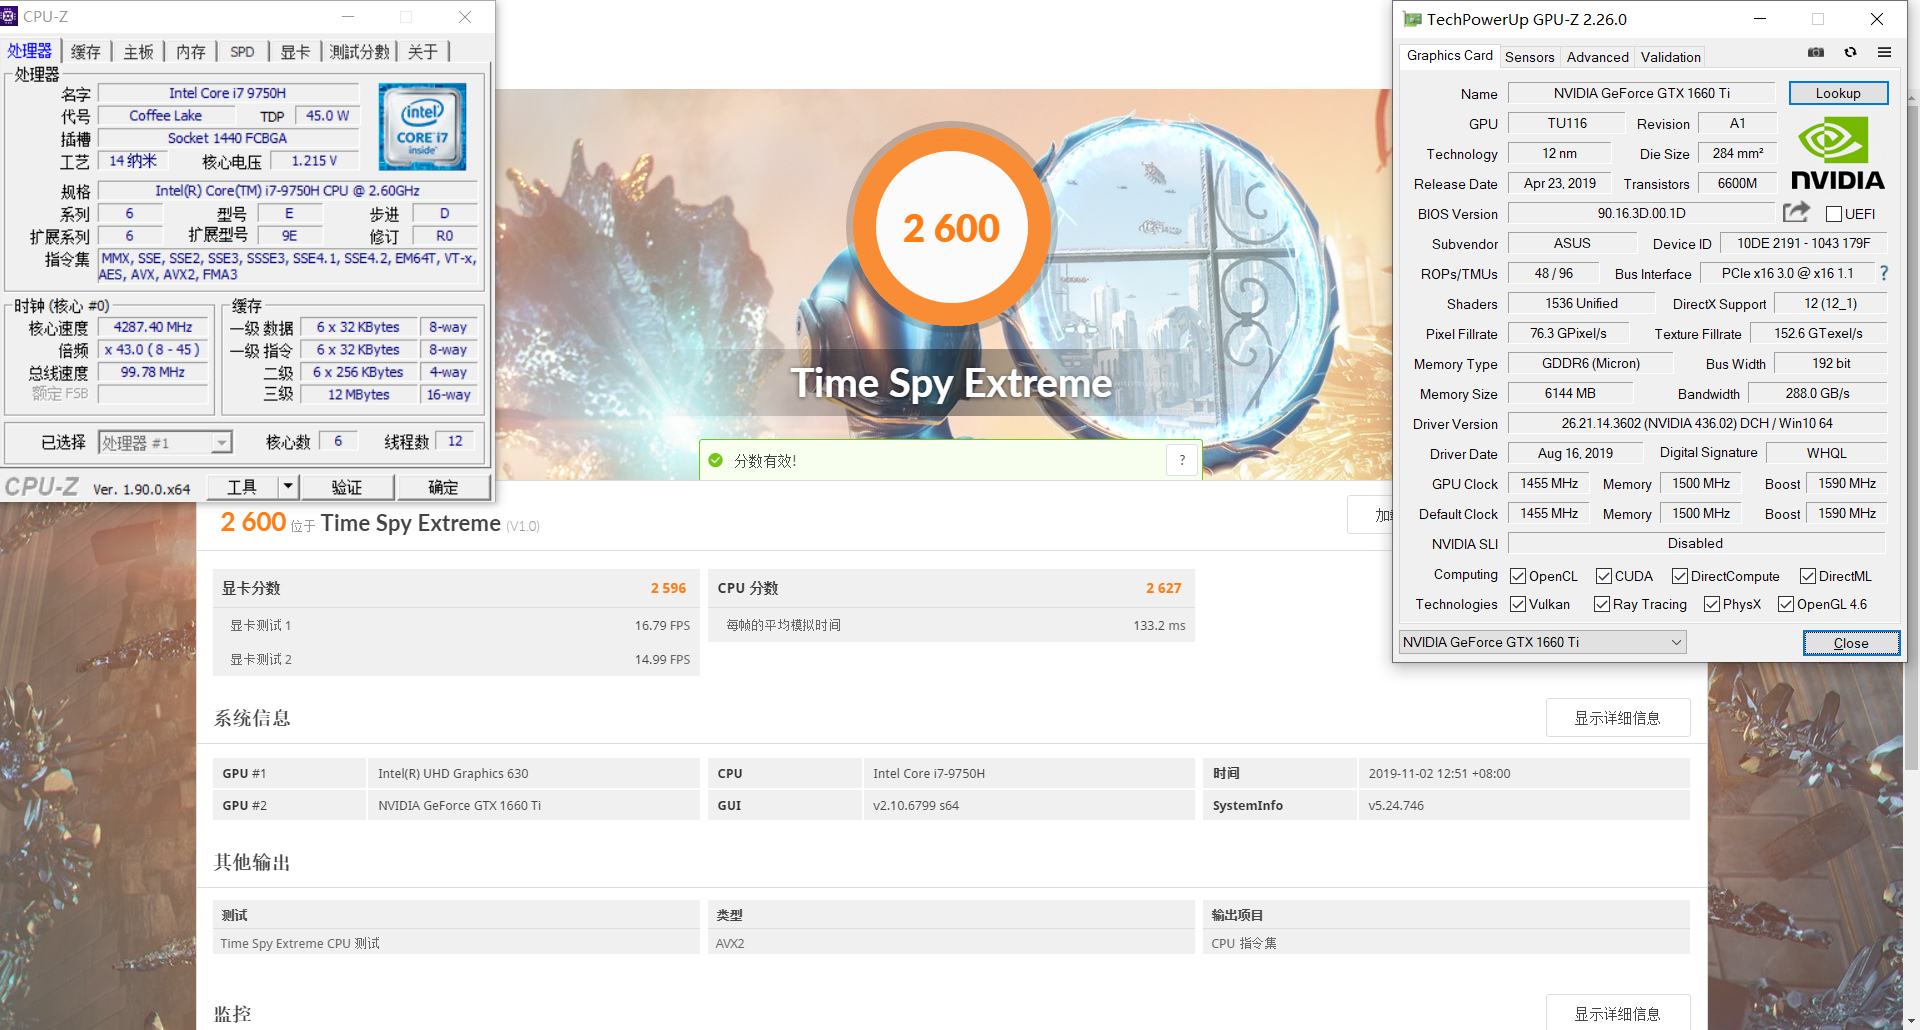The width and height of the screenshot is (1920, 1030).
Task: Click the green check mark valid score icon
Action: pos(715,460)
